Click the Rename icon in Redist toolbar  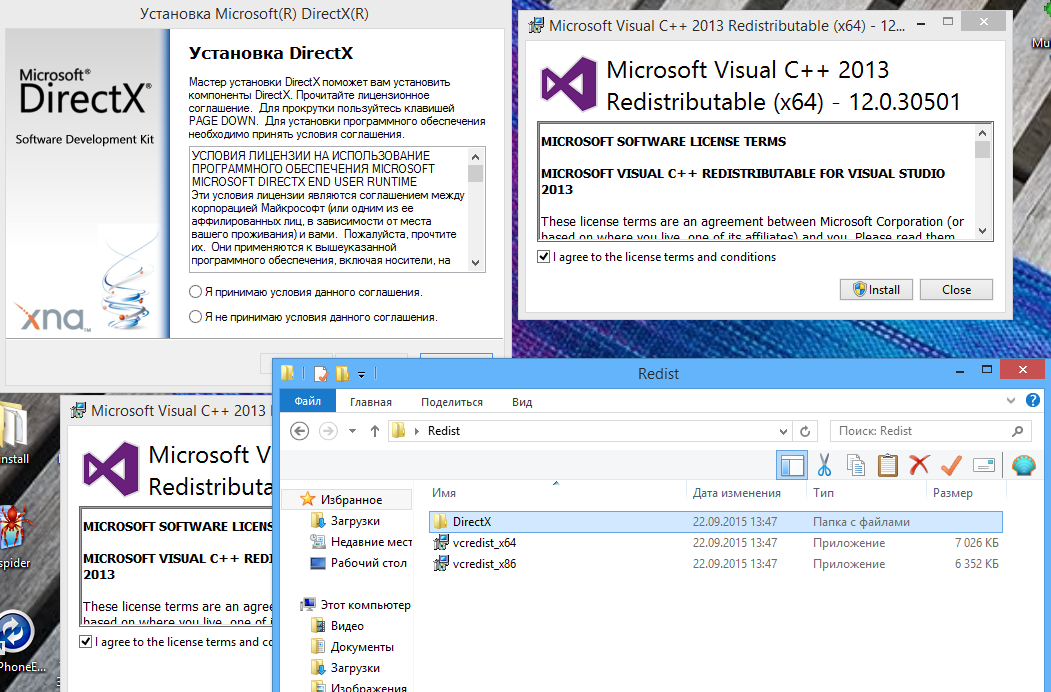pyautogui.click(x=983, y=465)
